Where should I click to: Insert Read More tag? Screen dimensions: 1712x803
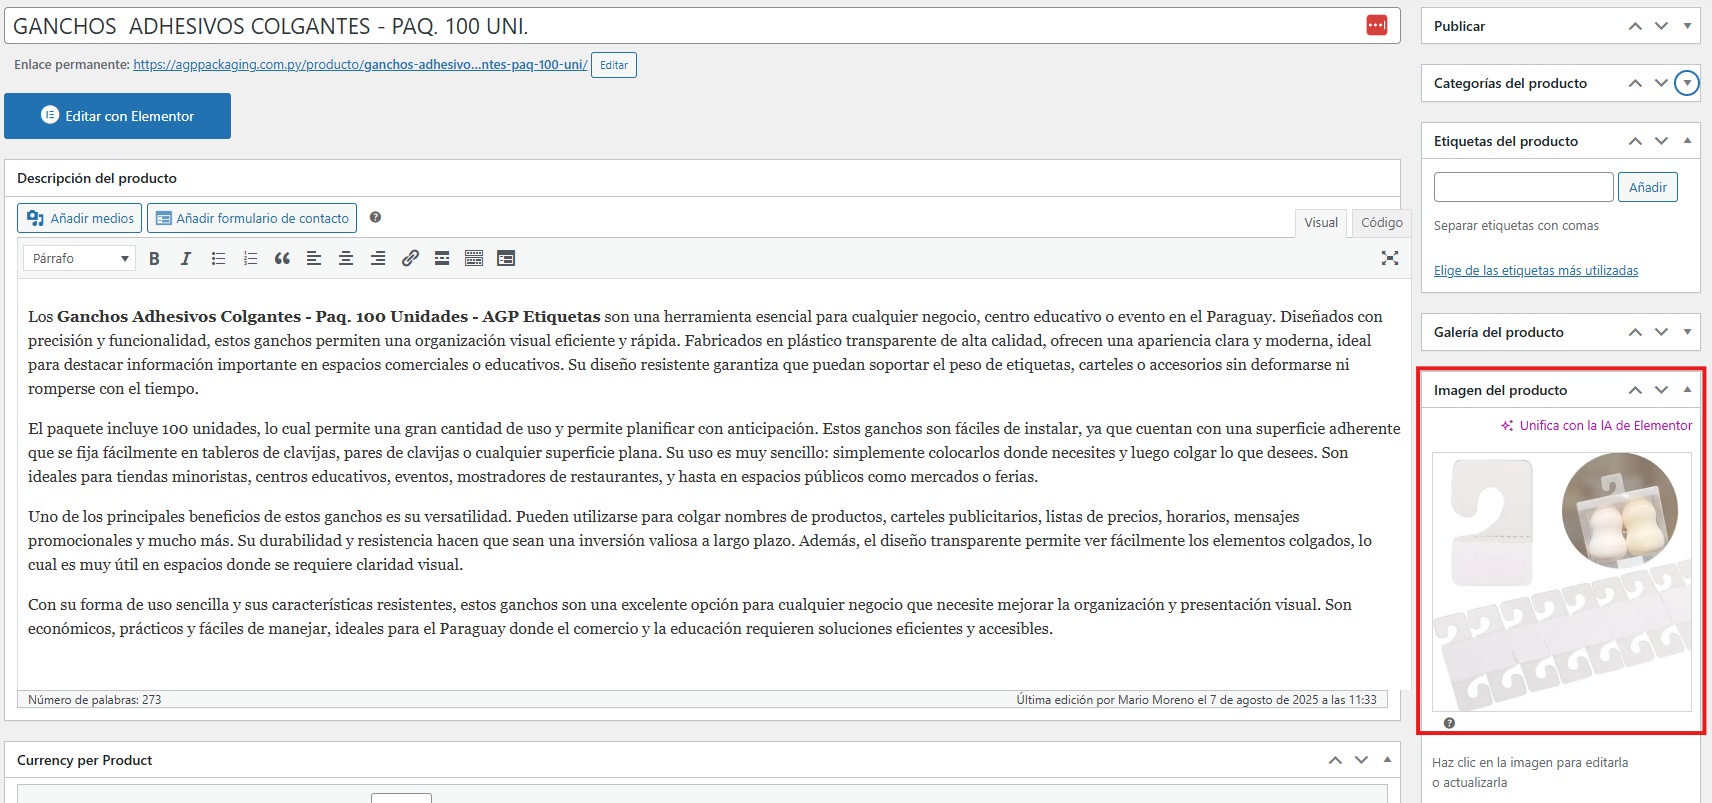442,258
